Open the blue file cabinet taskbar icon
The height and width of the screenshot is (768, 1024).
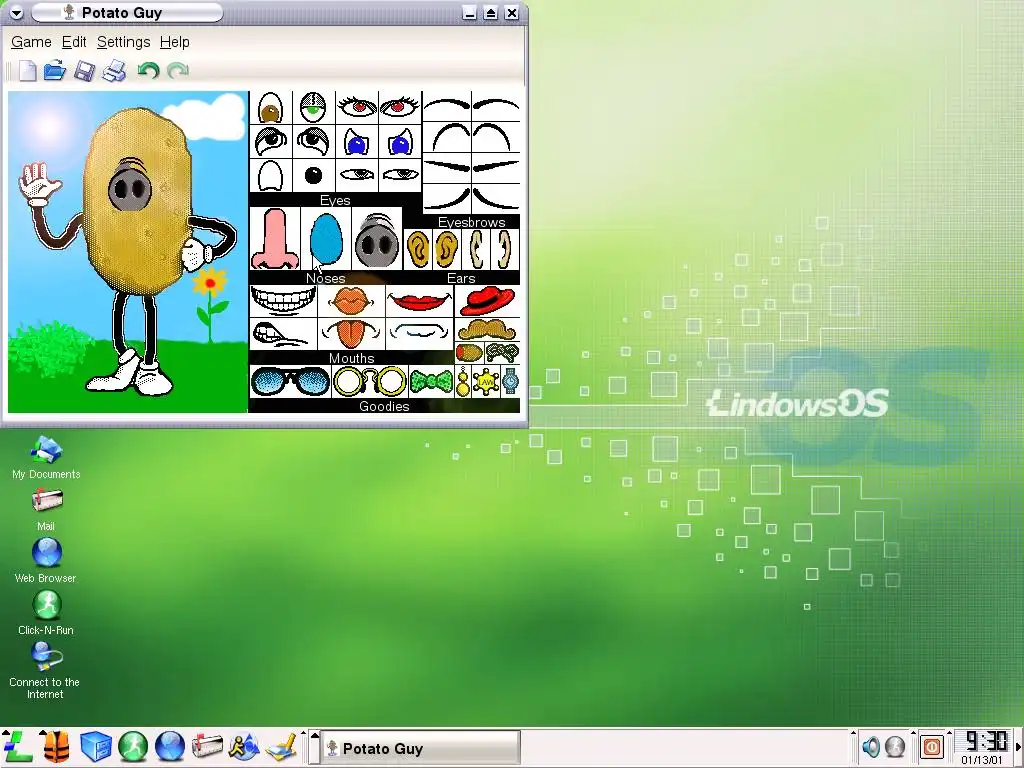(x=95, y=746)
